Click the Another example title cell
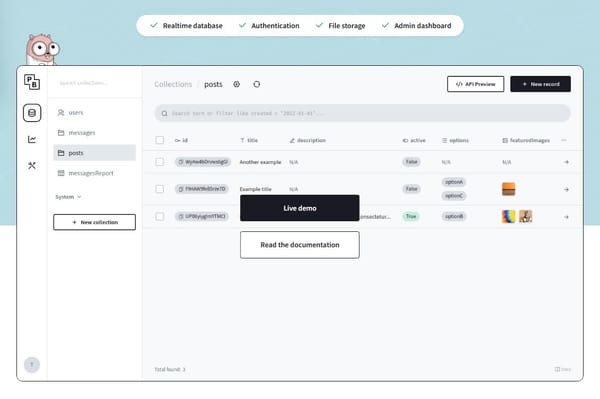The image size is (600, 399). tap(260, 162)
